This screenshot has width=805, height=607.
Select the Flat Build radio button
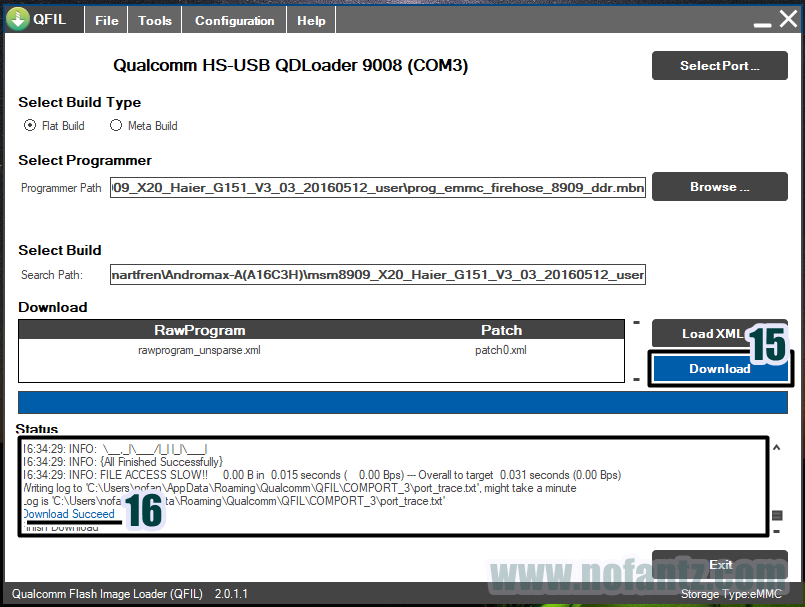(x=31, y=125)
